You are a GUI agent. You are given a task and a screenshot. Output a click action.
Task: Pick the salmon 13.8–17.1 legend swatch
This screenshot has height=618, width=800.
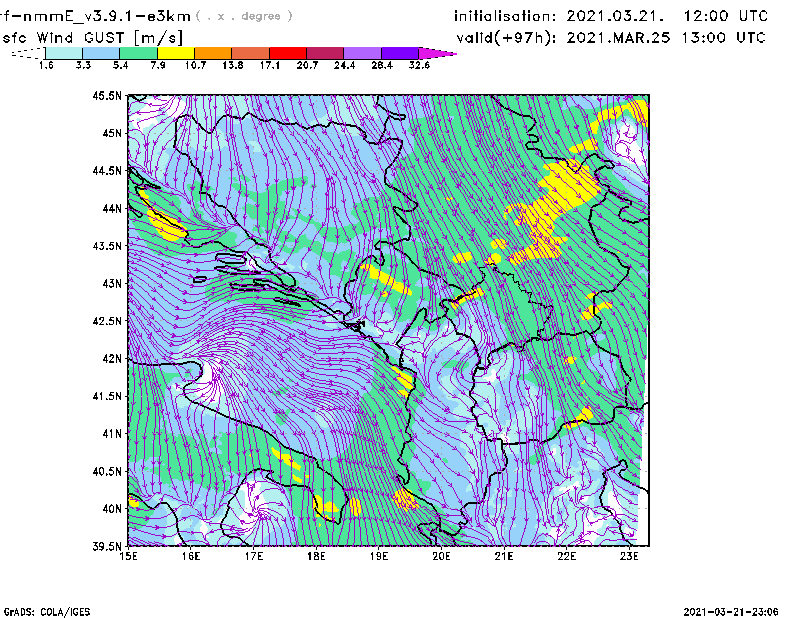251,53
